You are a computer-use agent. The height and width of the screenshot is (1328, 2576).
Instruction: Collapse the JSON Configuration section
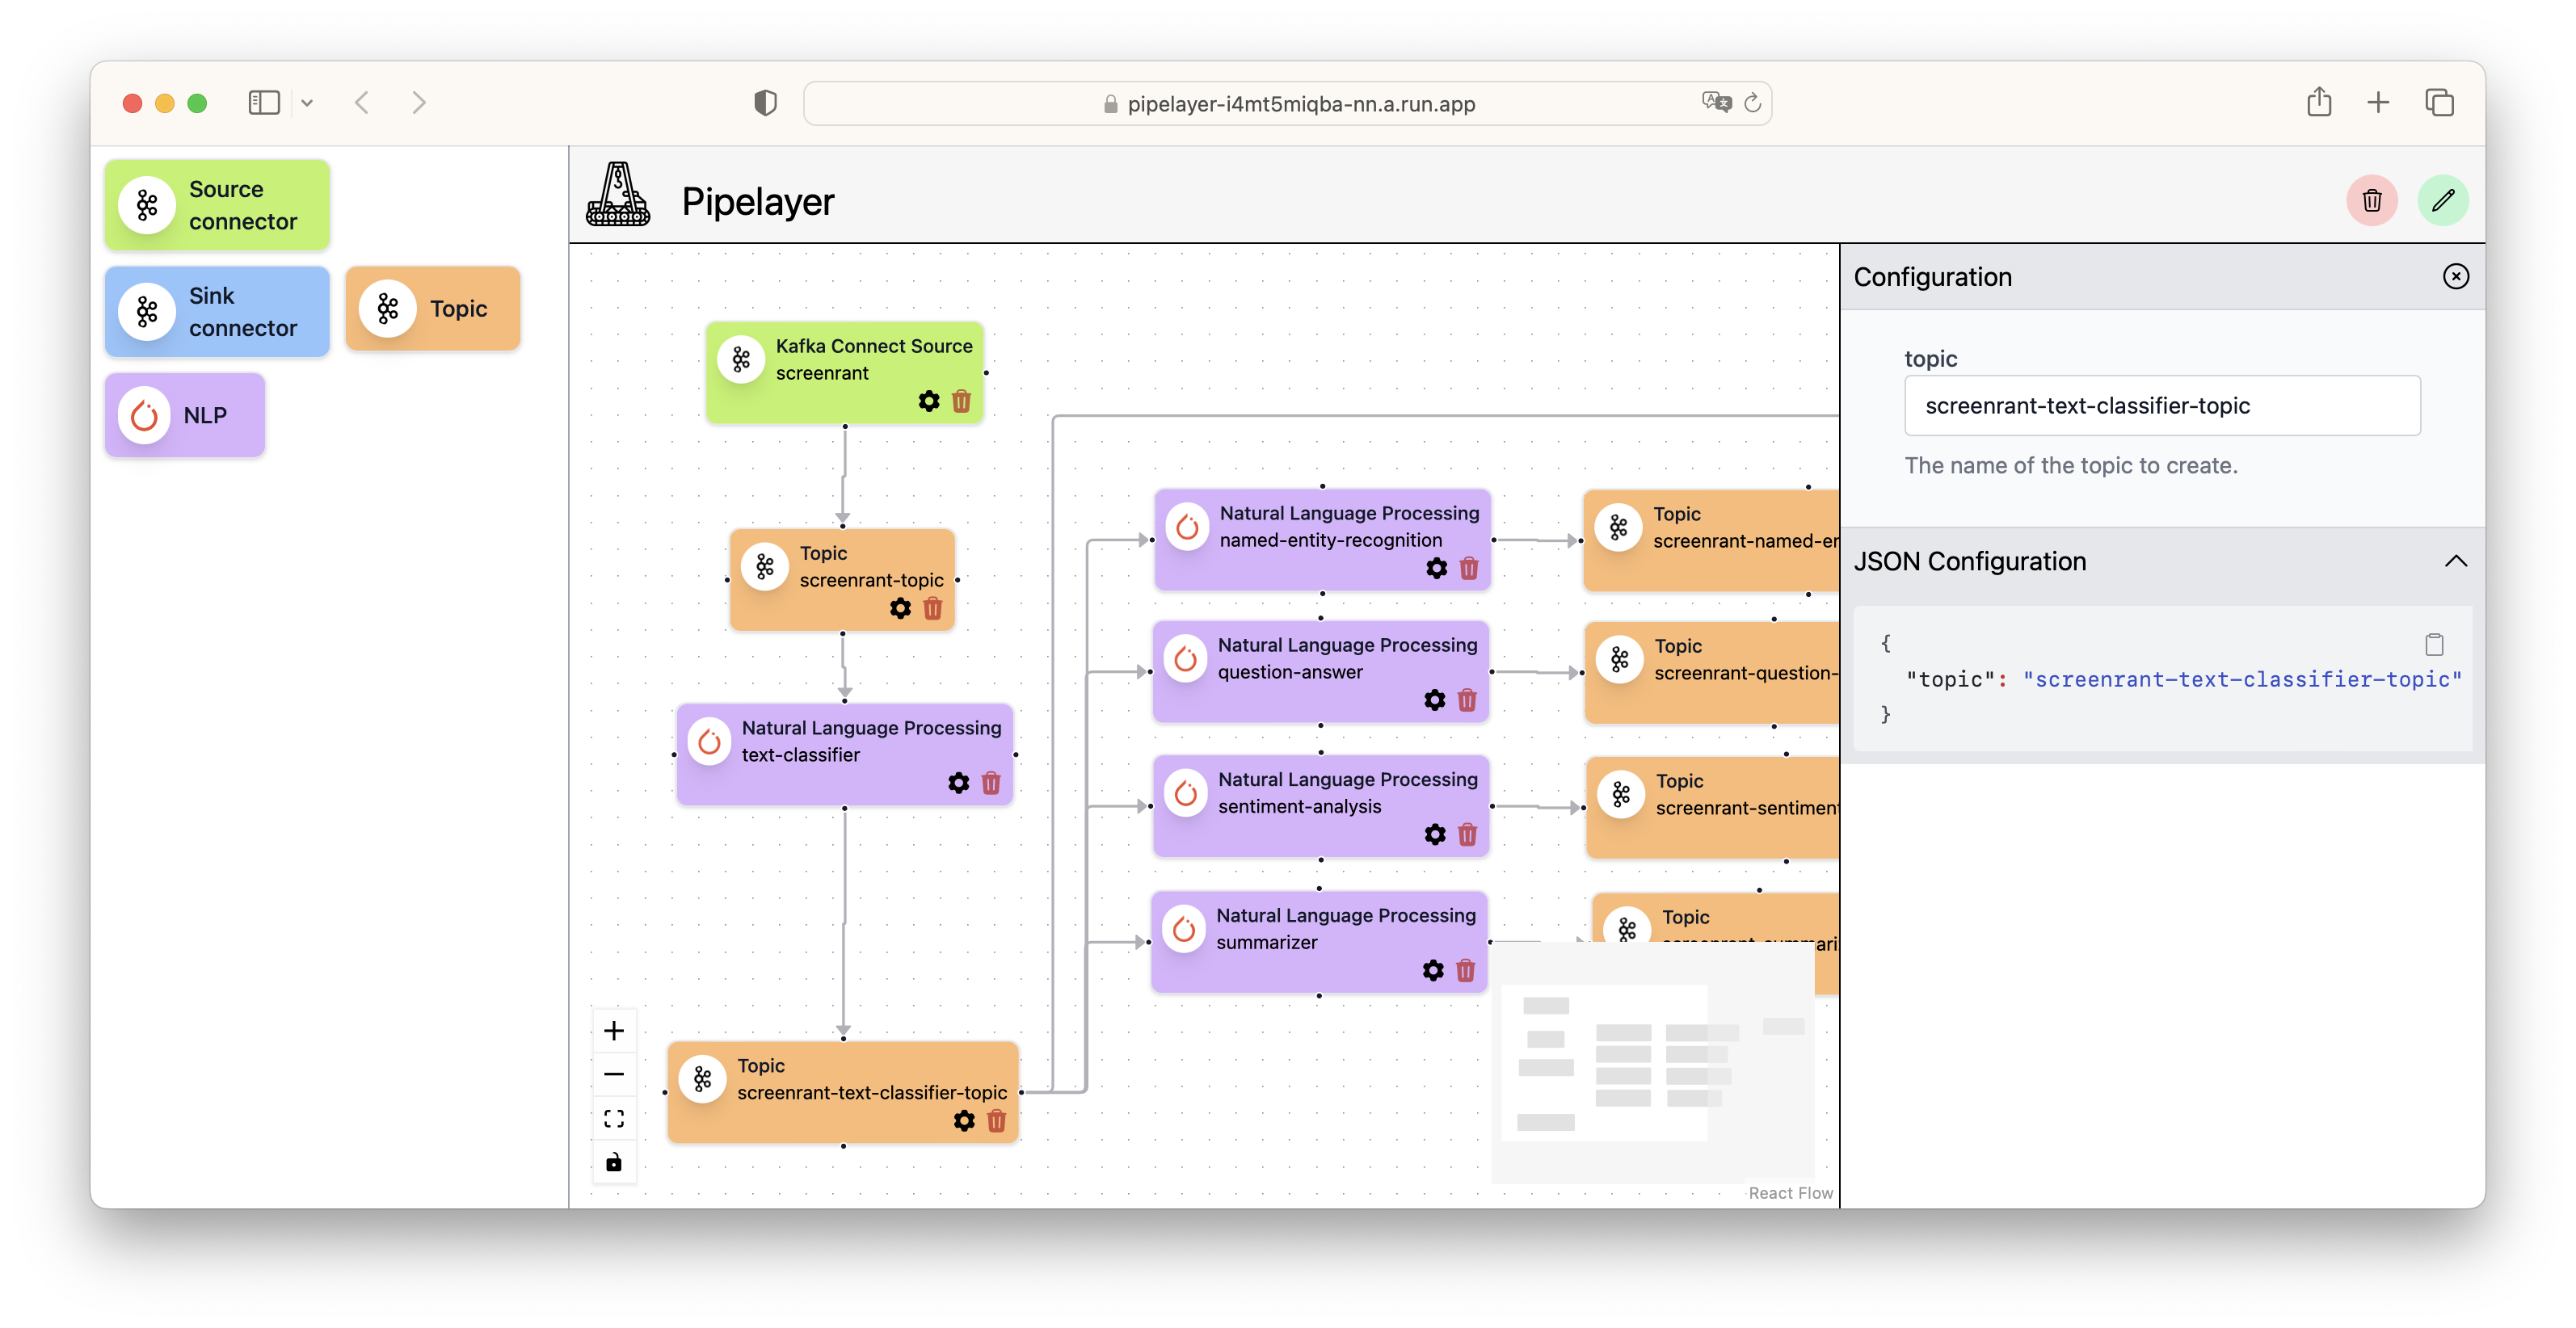click(x=2454, y=561)
